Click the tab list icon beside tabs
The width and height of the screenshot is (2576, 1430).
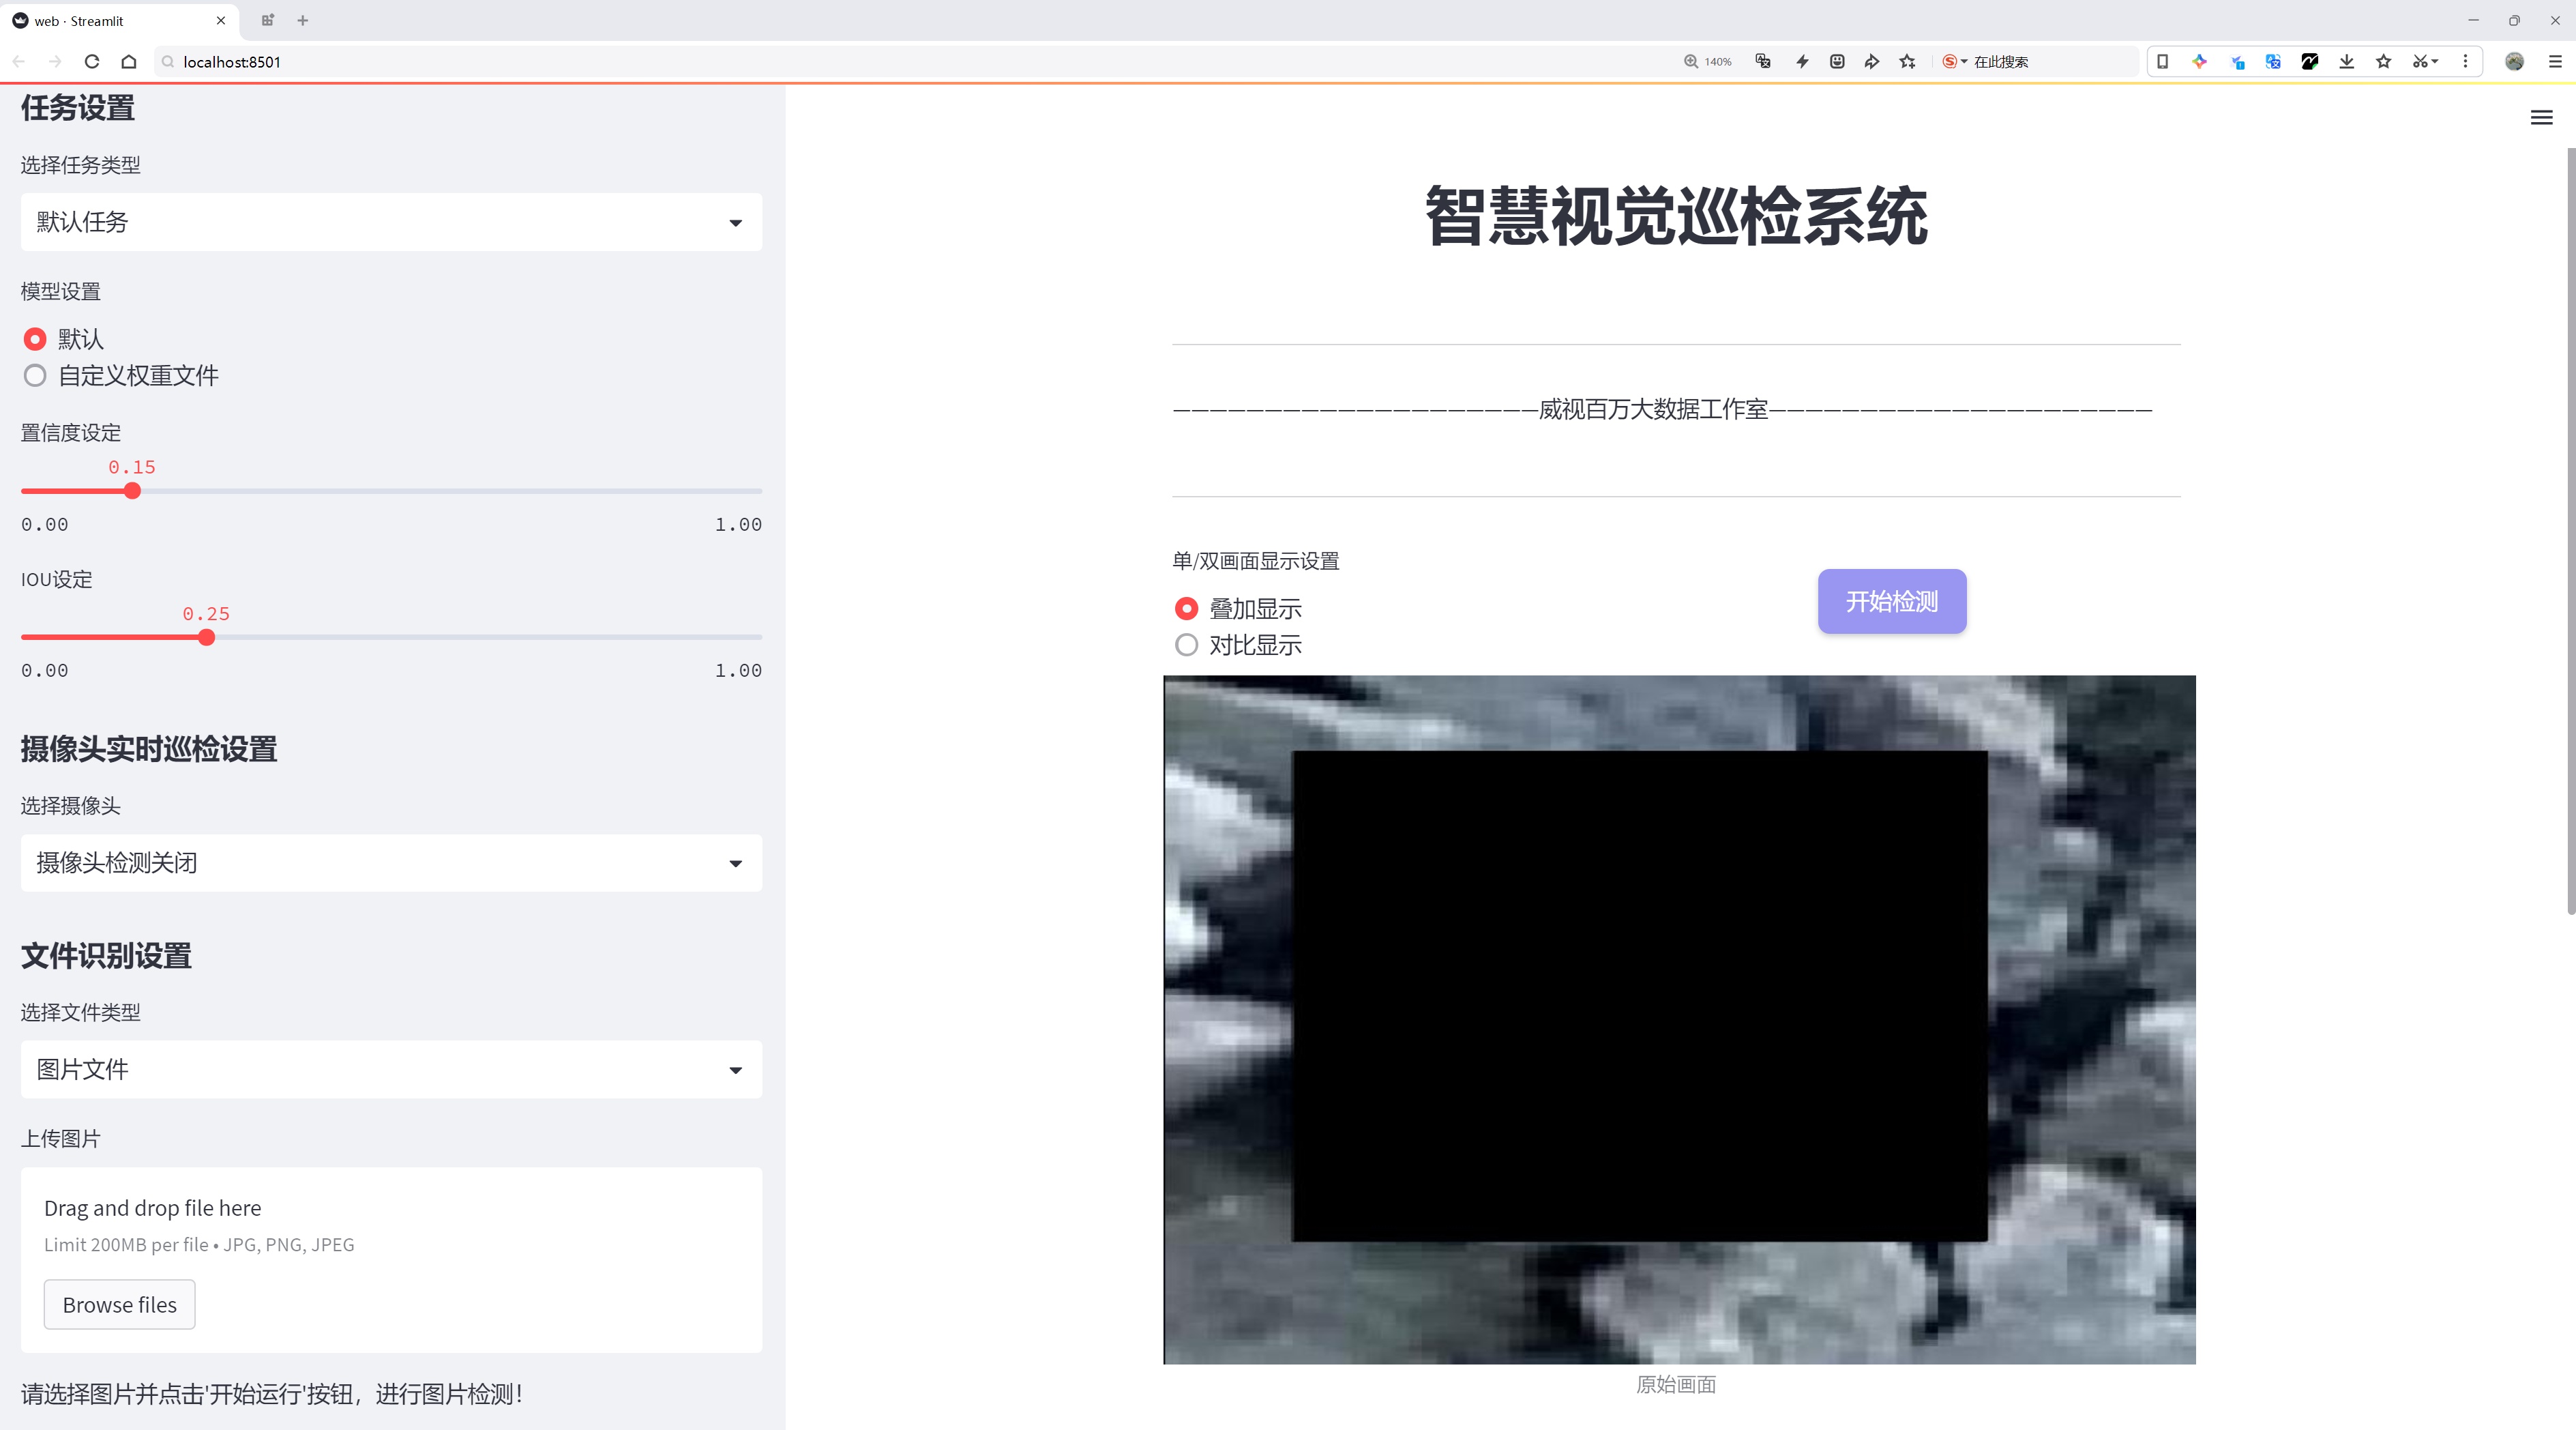267,20
